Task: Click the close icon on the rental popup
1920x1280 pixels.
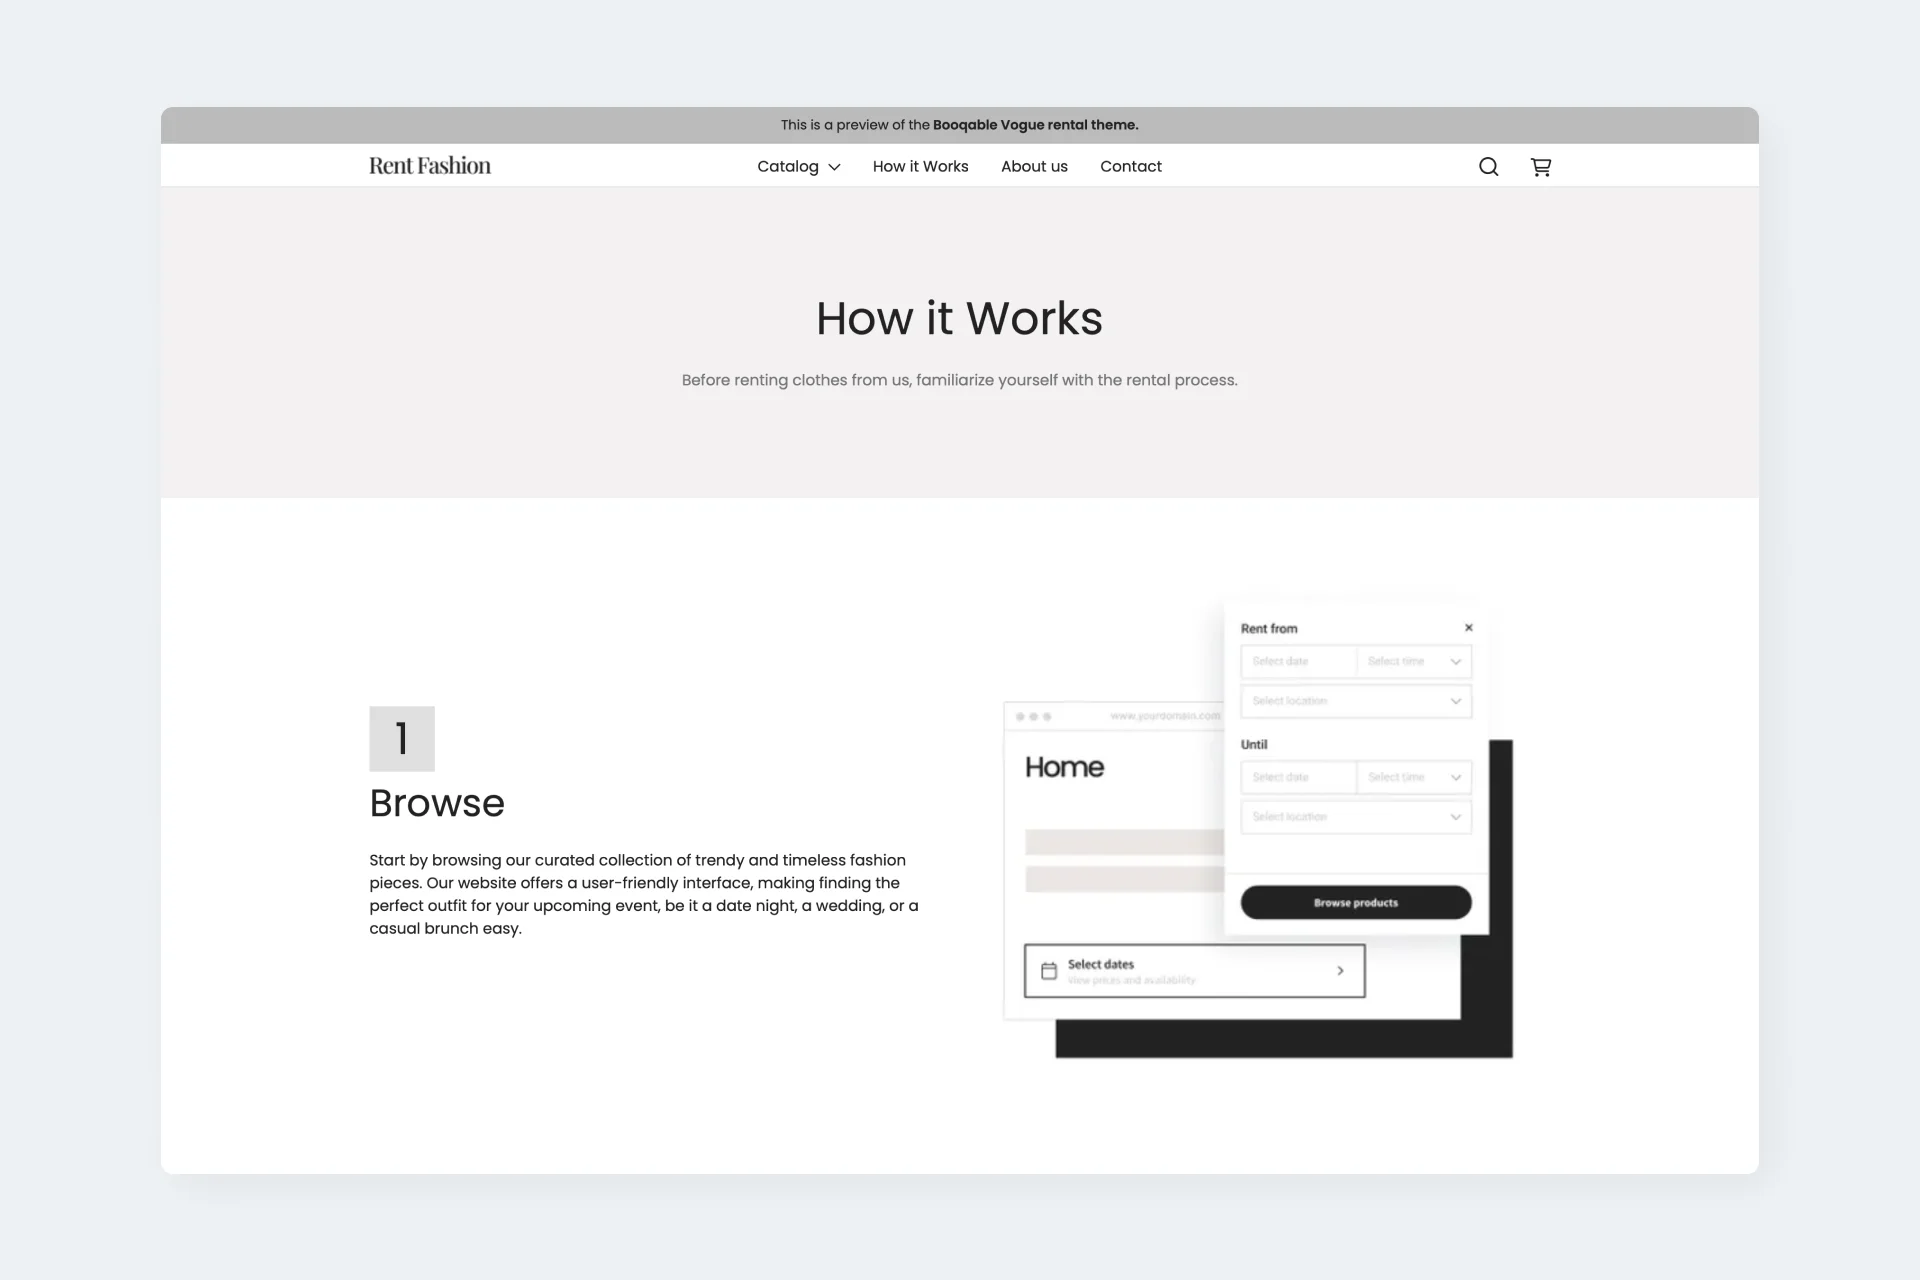Action: [1469, 627]
